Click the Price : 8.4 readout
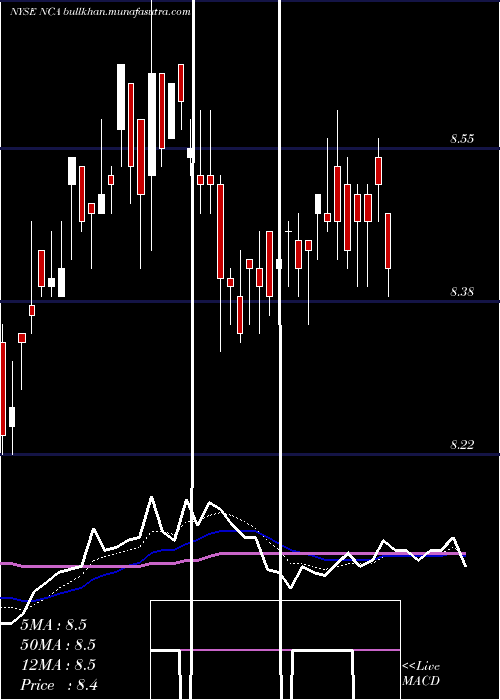Image resolution: width=500 pixels, height=700 pixels. [x=59, y=685]
